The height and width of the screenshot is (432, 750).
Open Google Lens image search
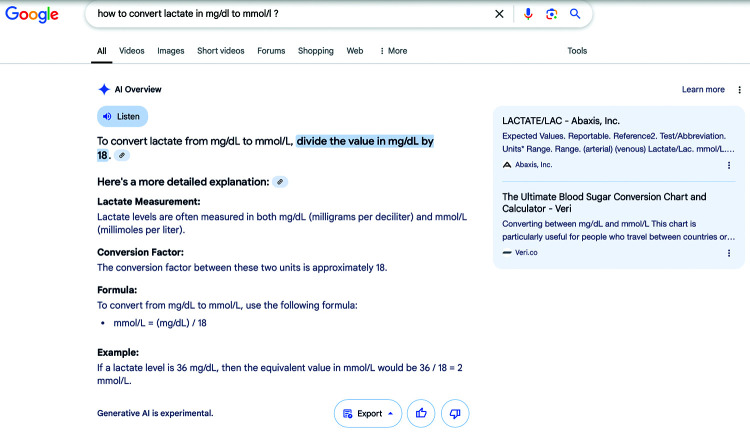click(x=551, y=14)
